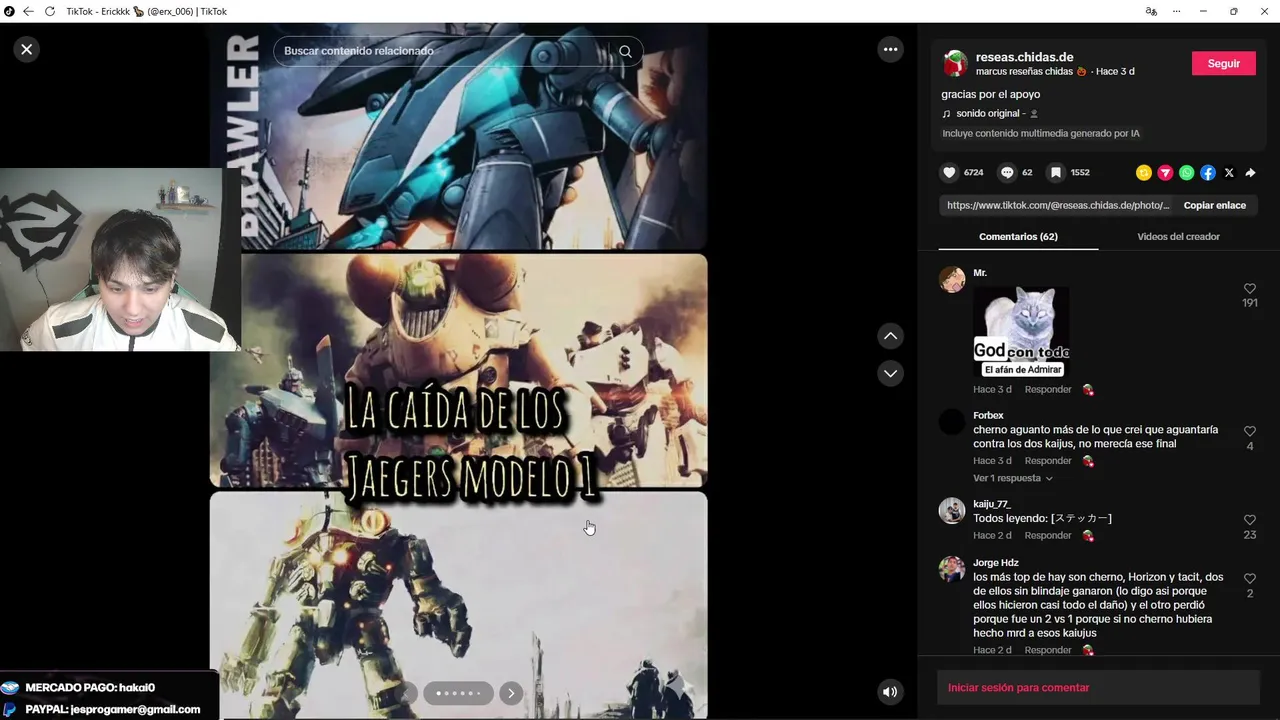Click browser back arrow
1280x720 pixels.
(28, 11)
